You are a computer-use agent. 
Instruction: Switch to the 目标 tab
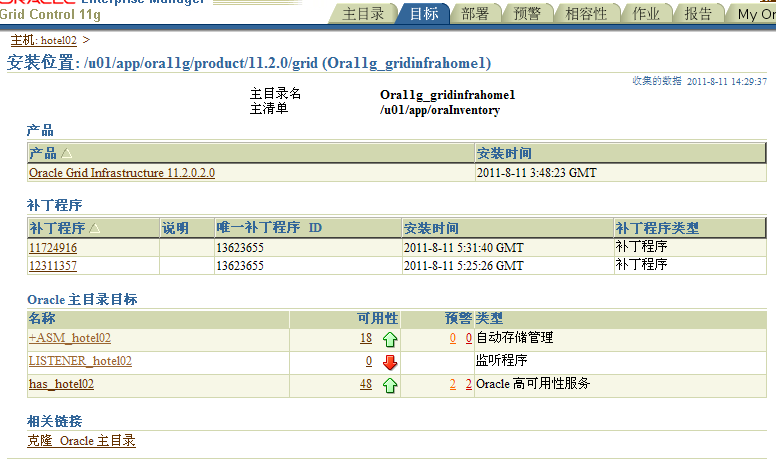[x=424, y=13]
